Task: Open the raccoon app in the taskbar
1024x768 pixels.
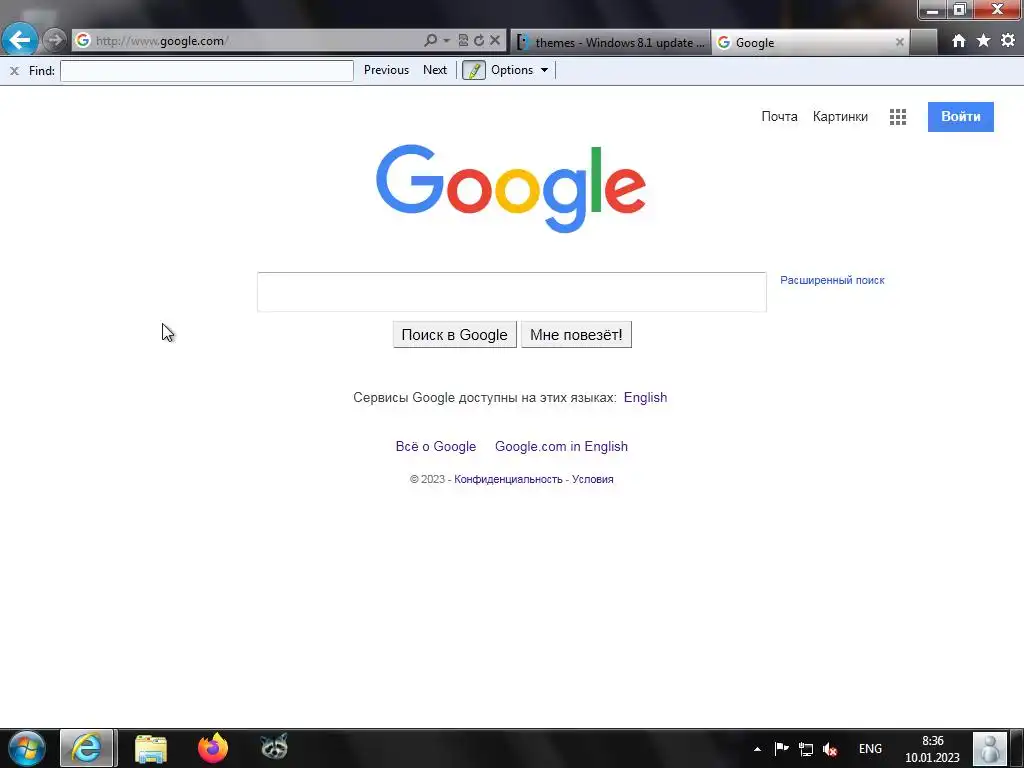Action: 274,746
